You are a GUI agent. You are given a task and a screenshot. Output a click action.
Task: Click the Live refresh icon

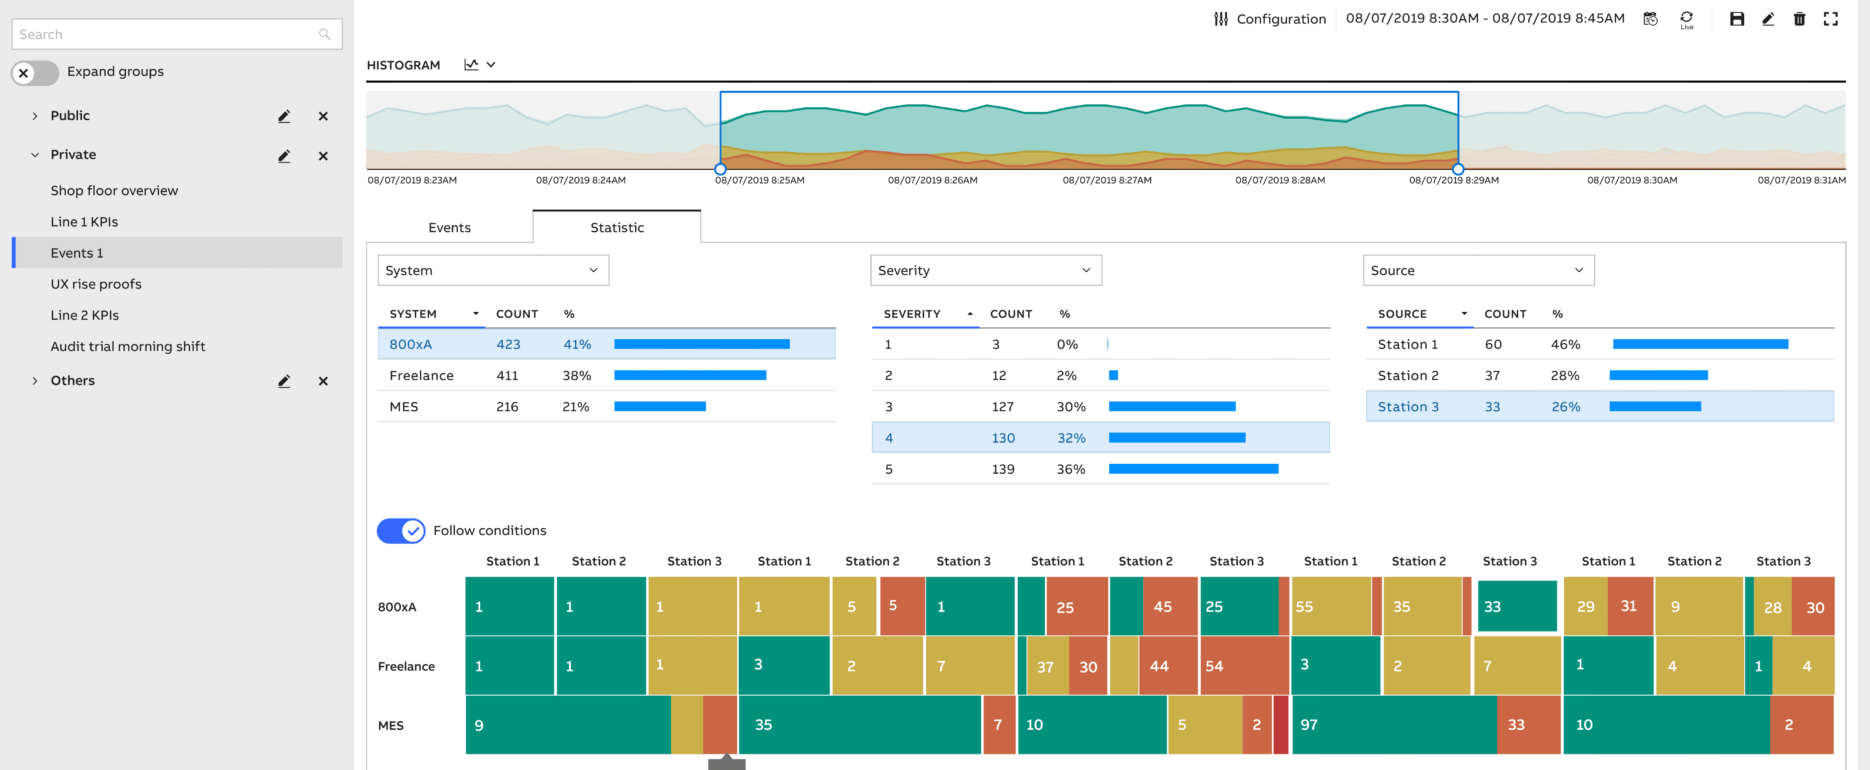[1687, 19]
